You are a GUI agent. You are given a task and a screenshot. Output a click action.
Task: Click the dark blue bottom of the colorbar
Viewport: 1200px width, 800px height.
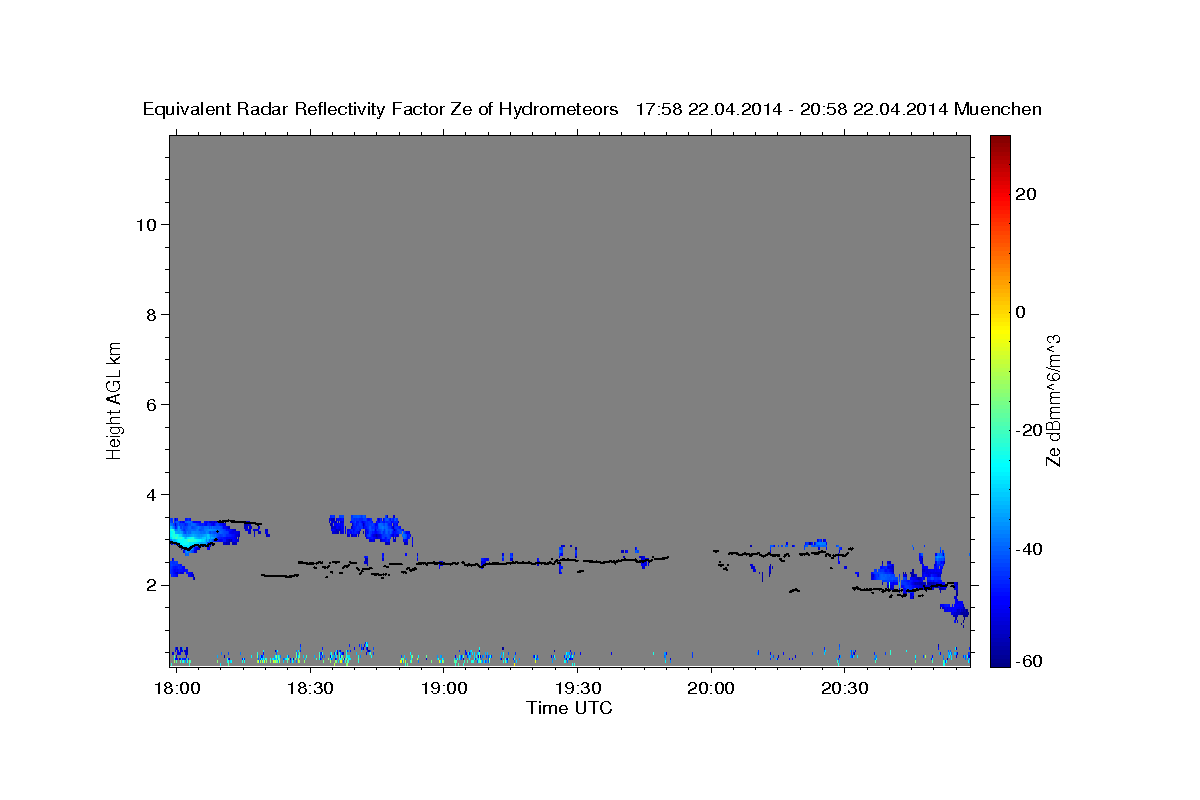click(1001, 658)
